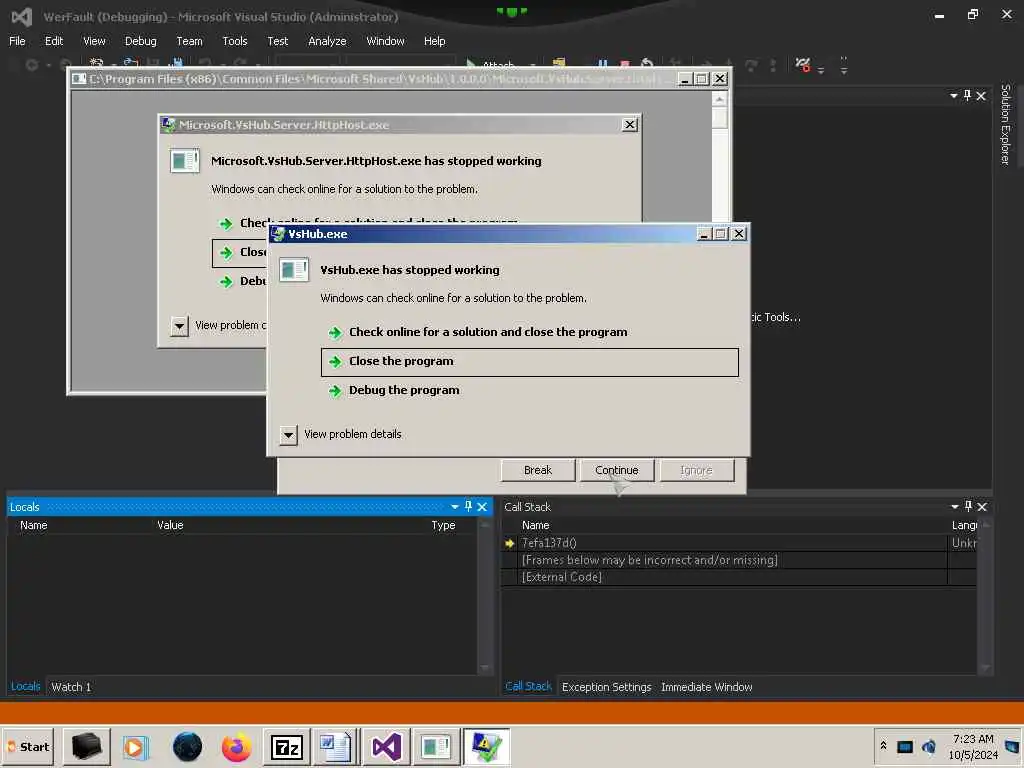This screenshot has width=1024, height=768.
Task: Click the dark globe browser taskbar icon
Action: click(x=187, y=746)
